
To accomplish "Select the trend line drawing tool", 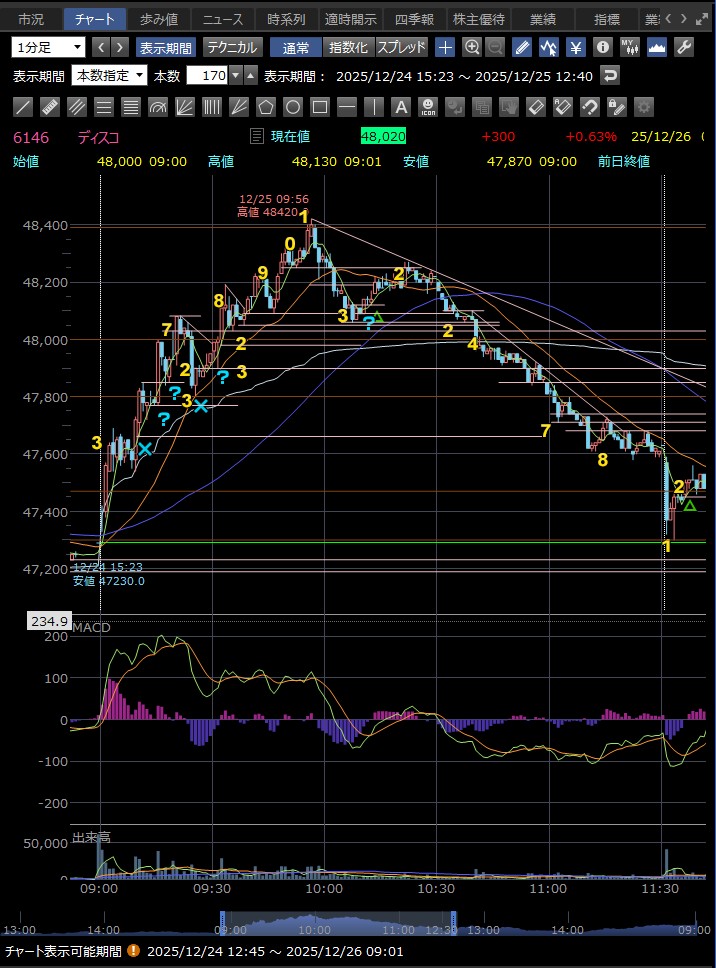I will [23, 106].
